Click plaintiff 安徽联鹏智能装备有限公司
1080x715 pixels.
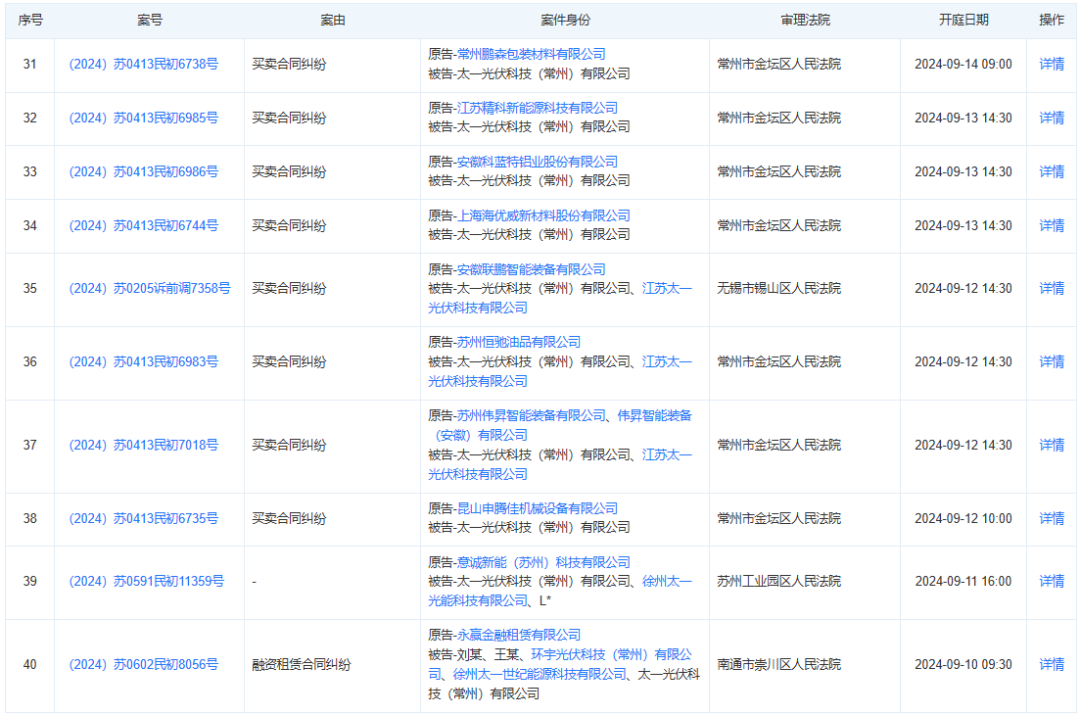(x=531, y=270)
